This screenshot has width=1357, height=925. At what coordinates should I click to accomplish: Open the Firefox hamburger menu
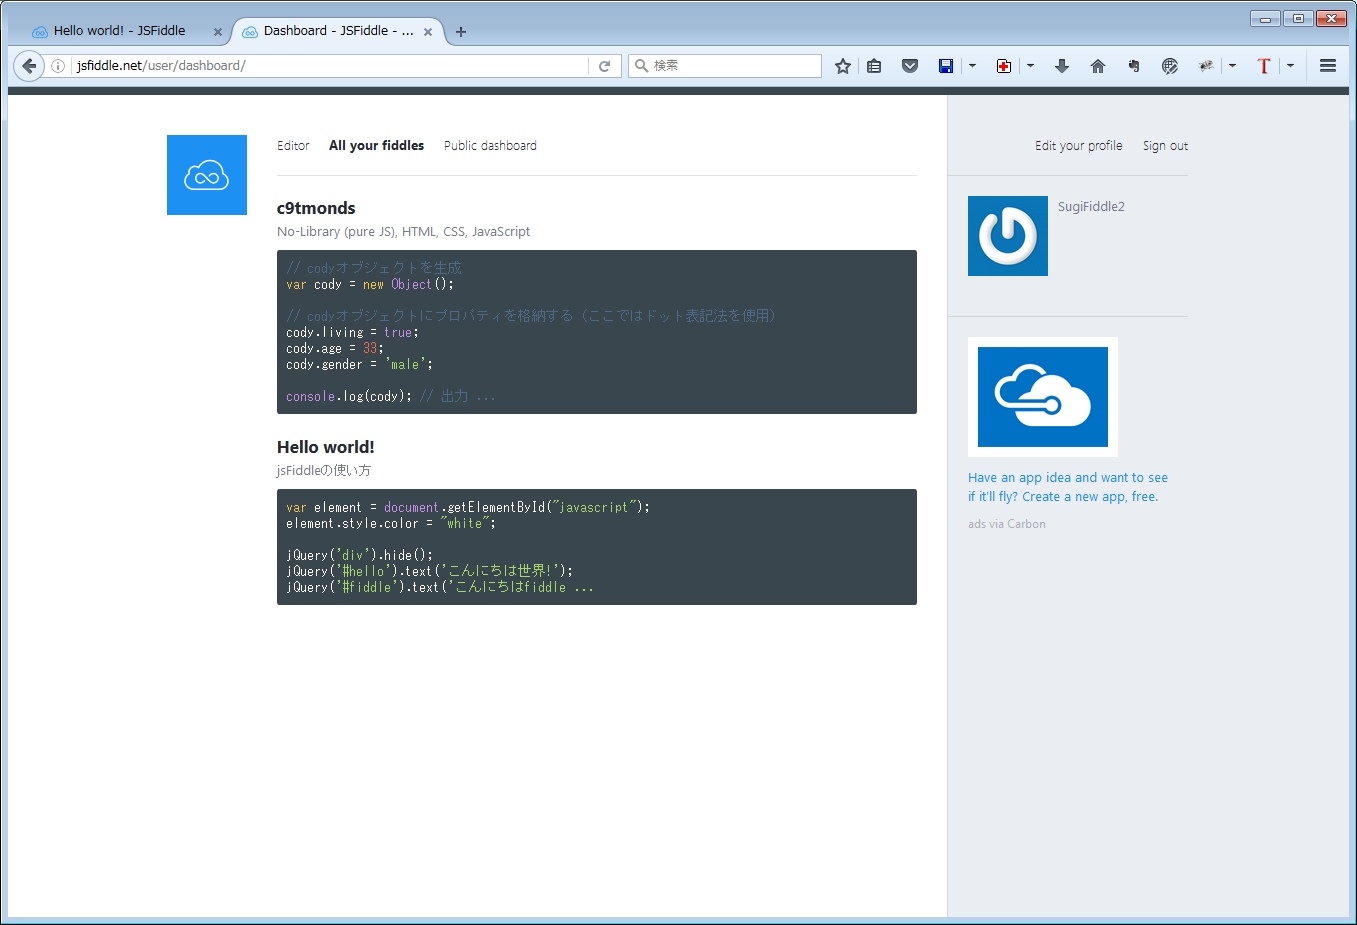[x=1327, y=66]
